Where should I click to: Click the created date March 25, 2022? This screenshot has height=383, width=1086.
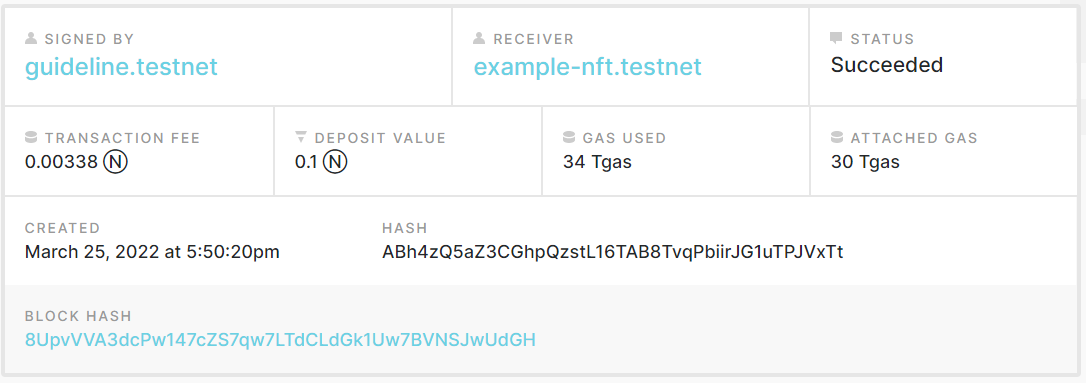pos(152,252)
